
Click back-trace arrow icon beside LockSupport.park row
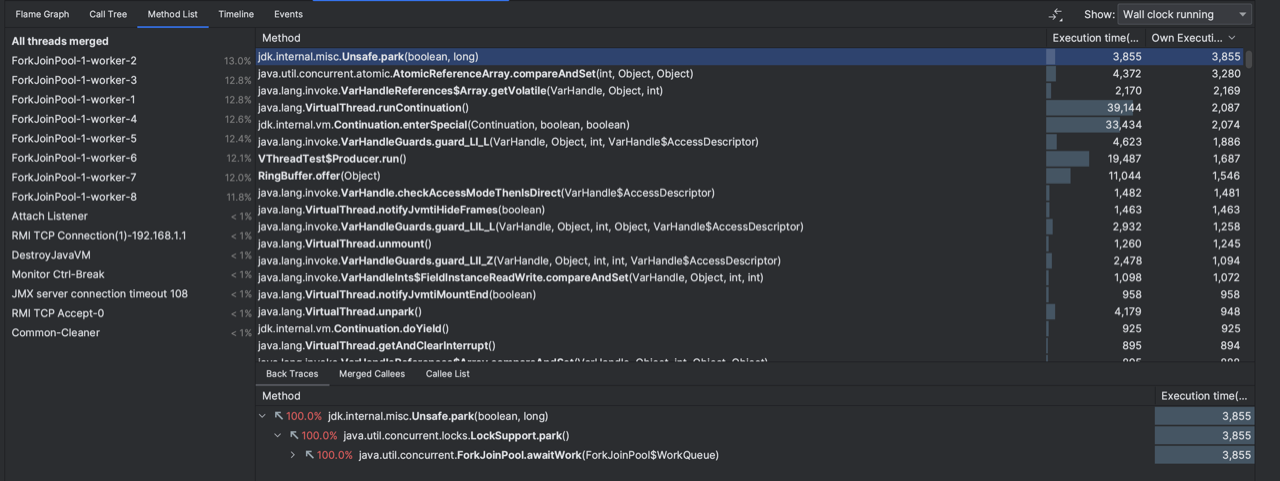coord(295,436)
